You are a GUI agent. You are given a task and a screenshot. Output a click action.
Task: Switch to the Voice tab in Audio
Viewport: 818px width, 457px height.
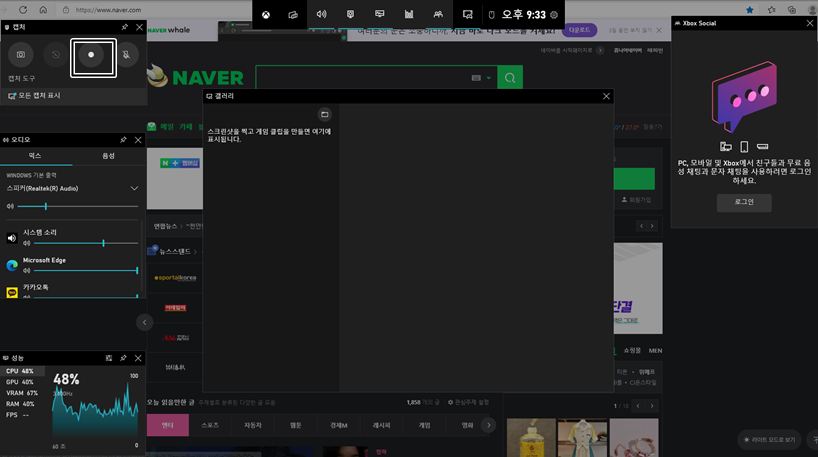[x=109, y=156]
